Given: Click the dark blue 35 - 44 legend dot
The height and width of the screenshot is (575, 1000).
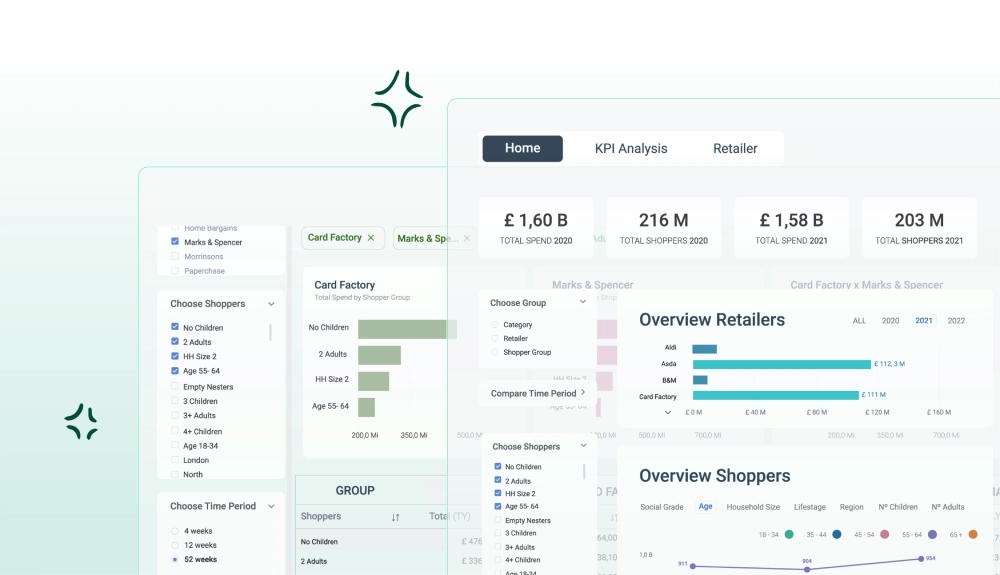Looking at the screenshot, I should pos(836,535).
